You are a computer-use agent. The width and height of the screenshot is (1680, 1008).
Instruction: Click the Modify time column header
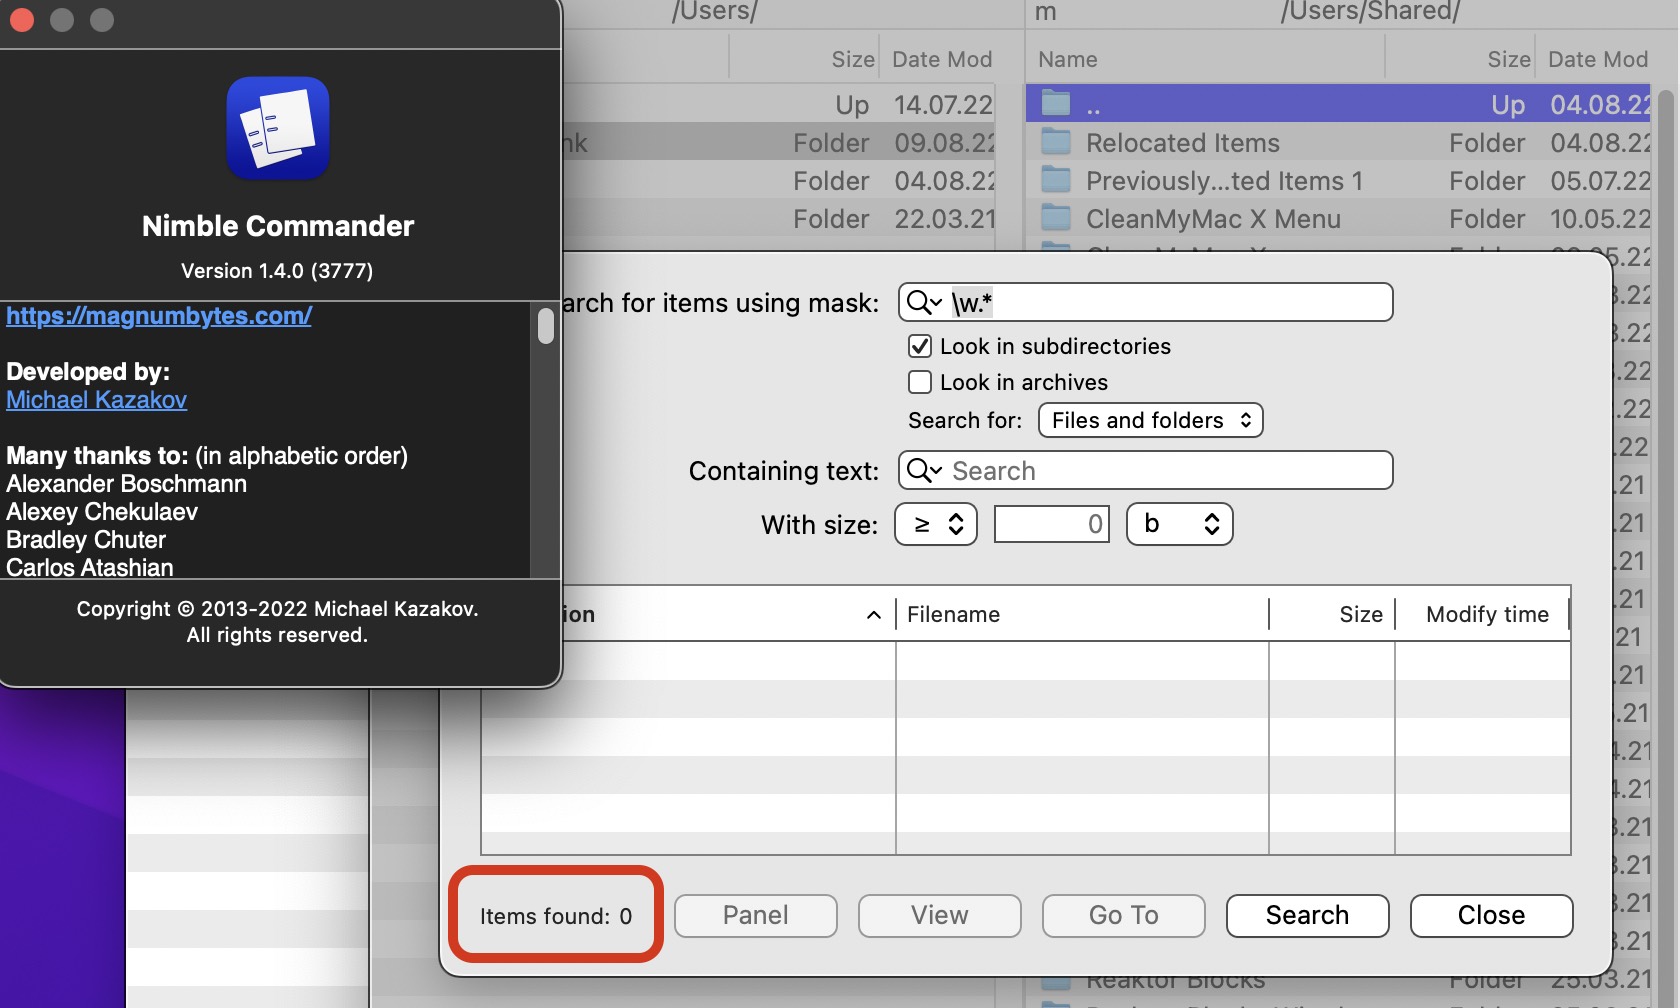1483,614
